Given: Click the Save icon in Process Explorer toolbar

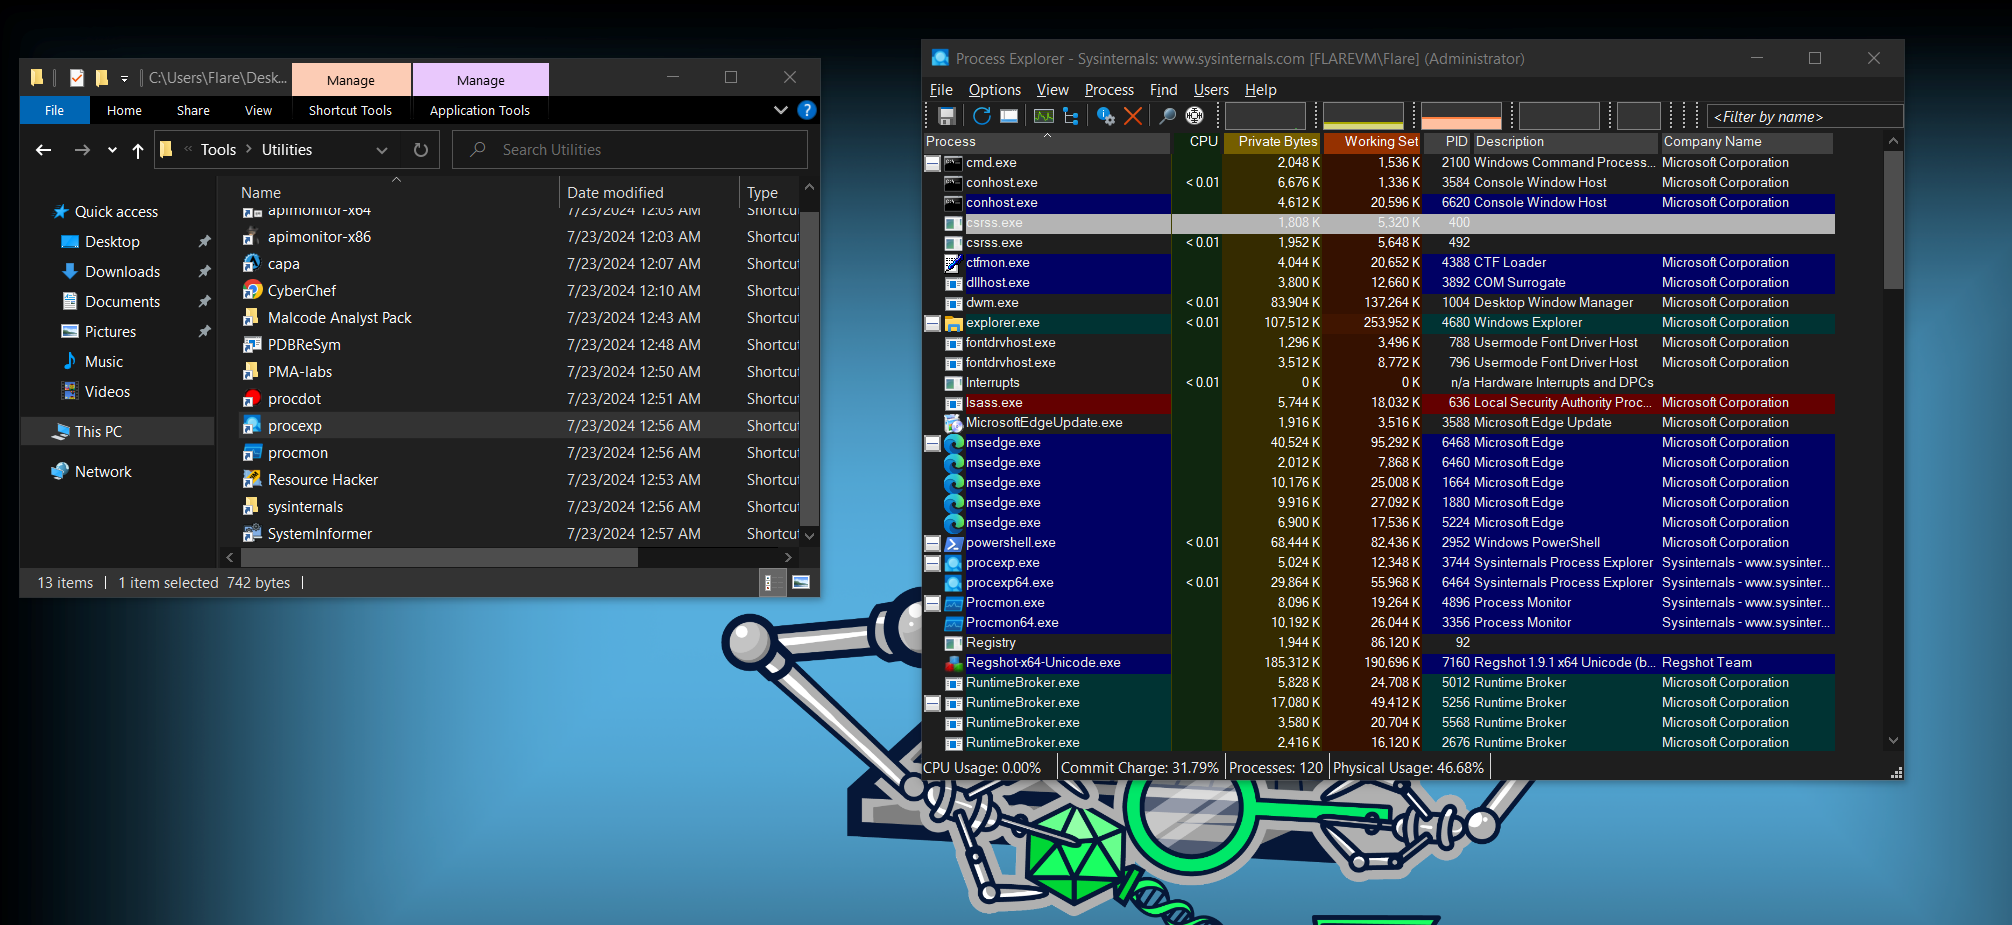Looking at the screenshot, I should pos(946,116).
